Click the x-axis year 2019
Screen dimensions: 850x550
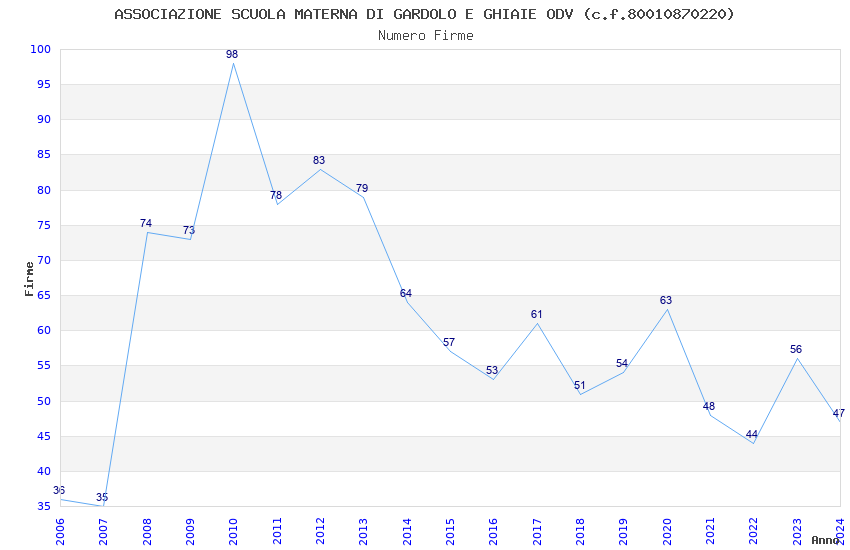pyautogui.click(x=624, y=532)
